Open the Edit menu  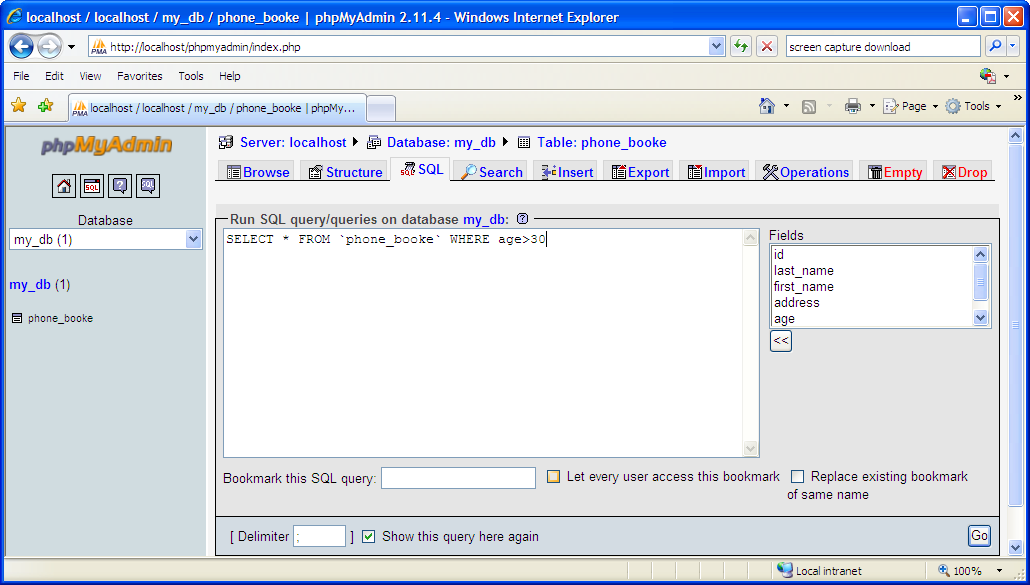(55, 76)
